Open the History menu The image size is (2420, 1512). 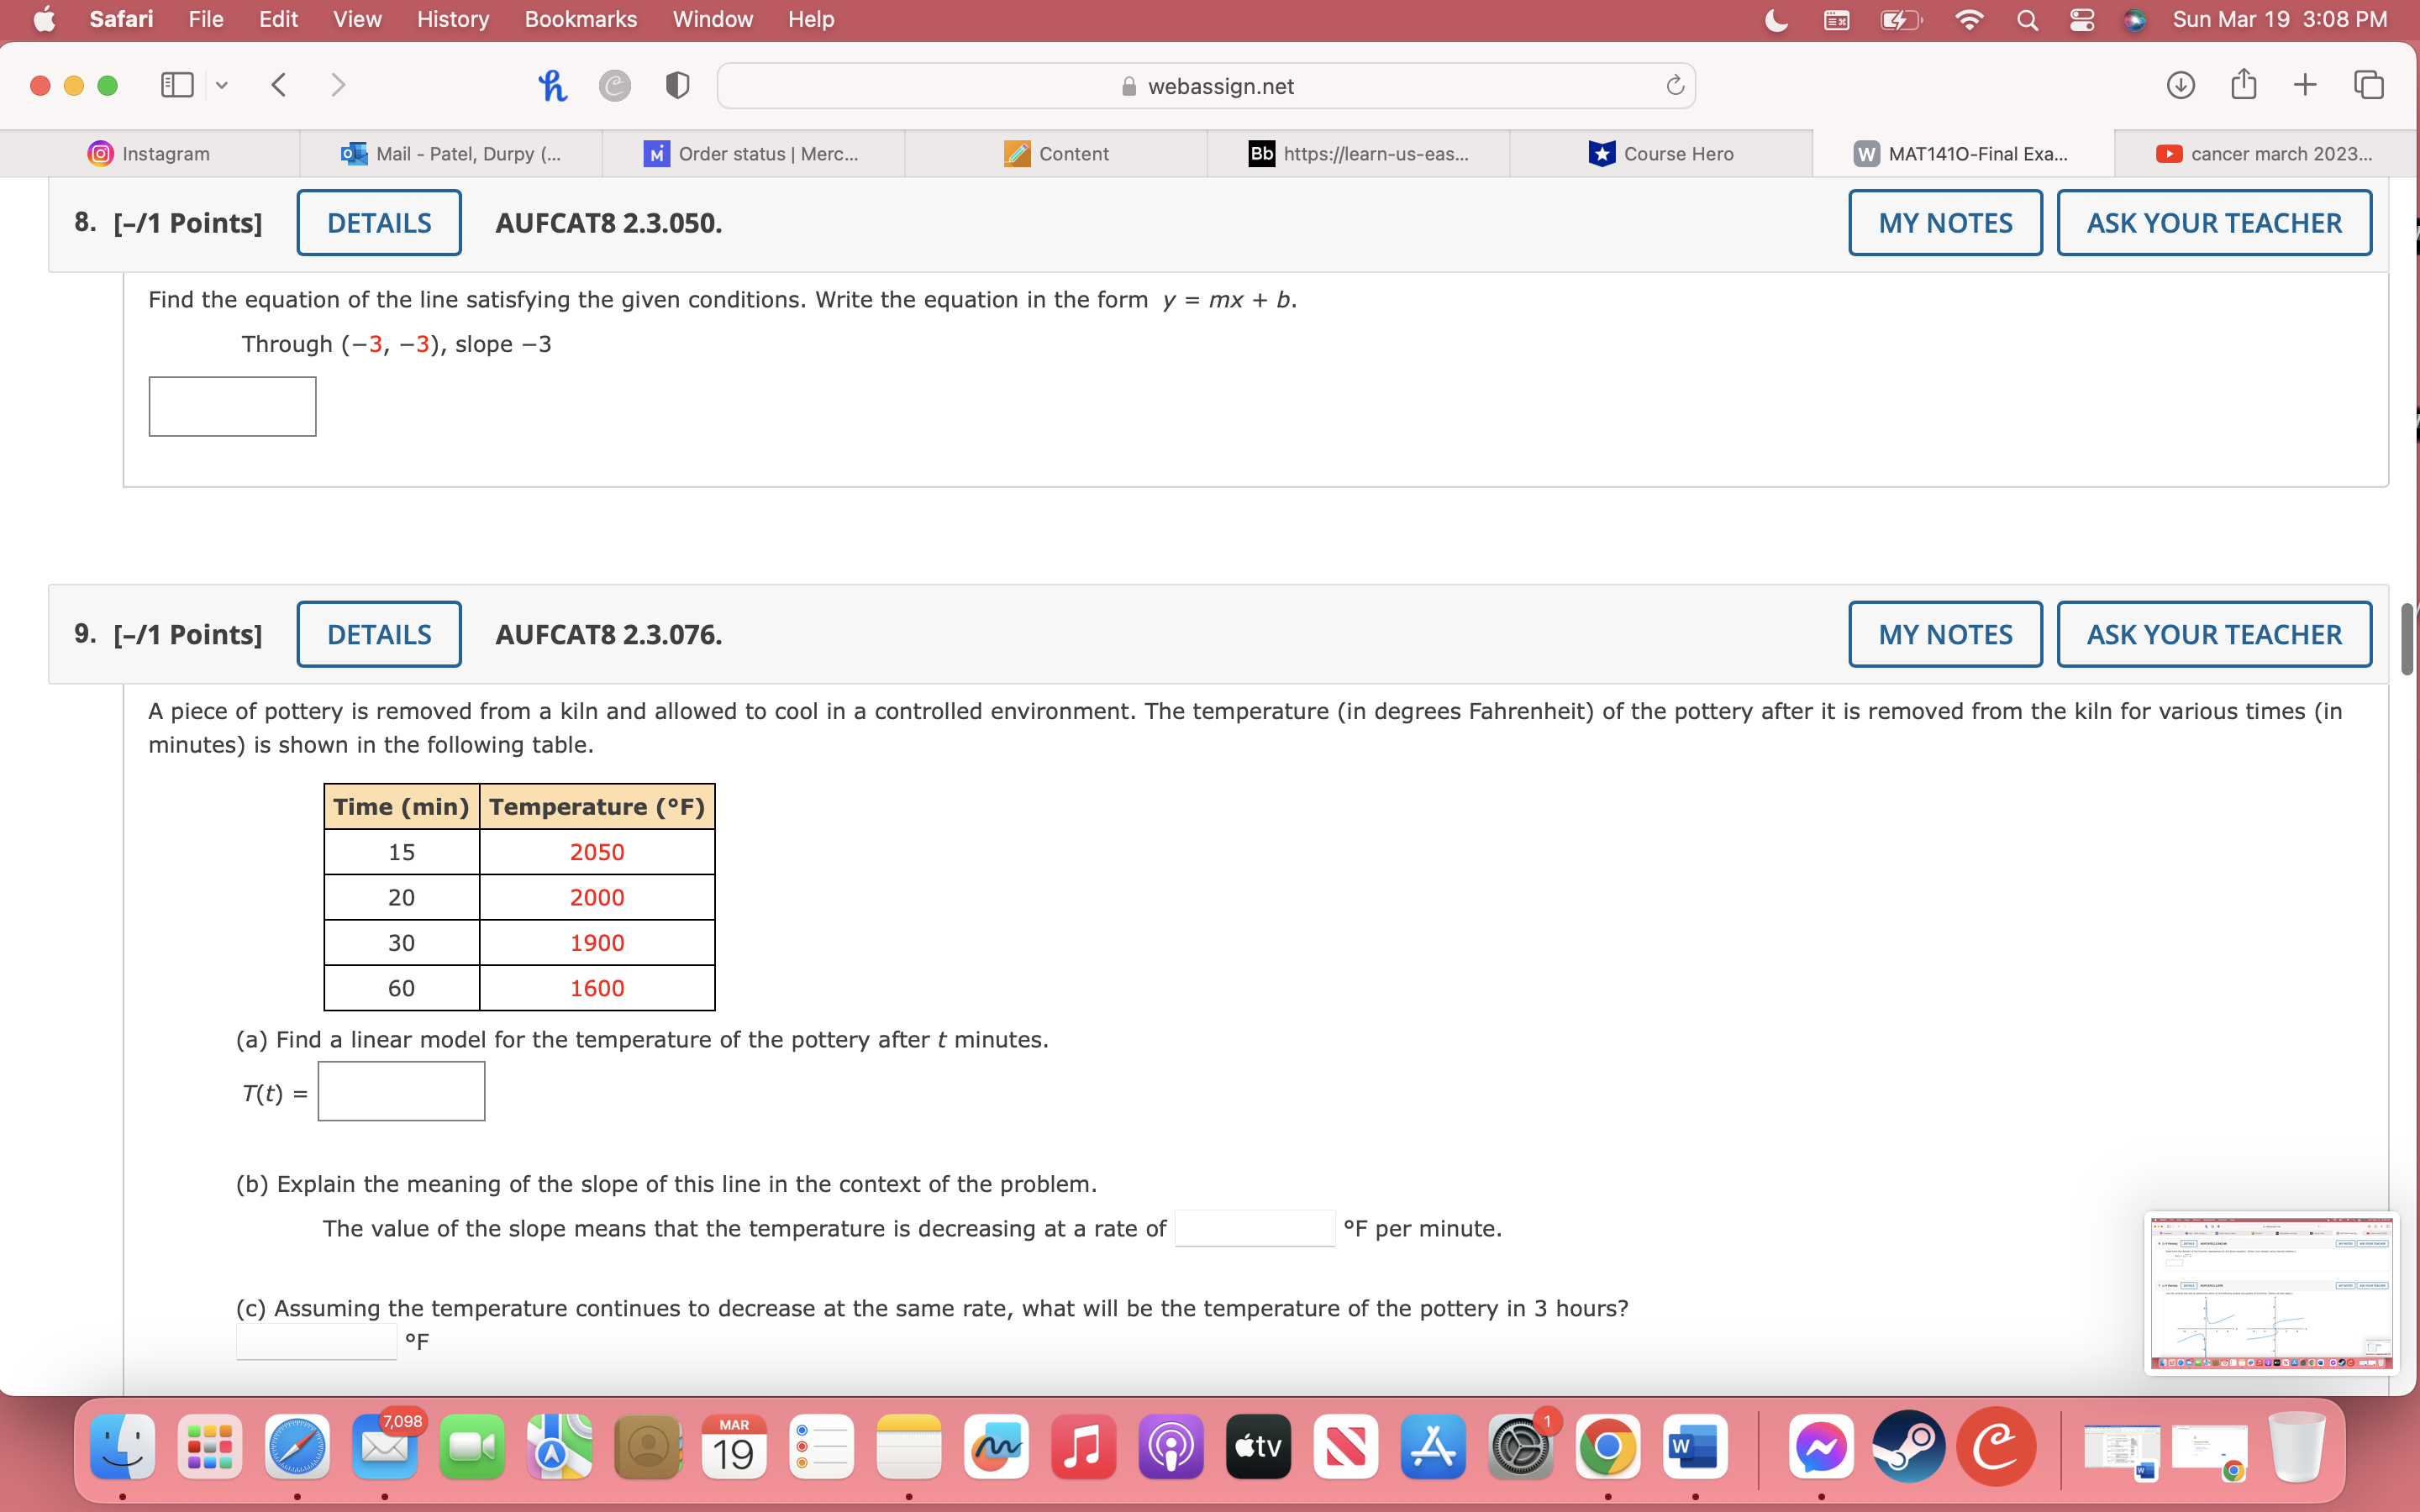451,19
